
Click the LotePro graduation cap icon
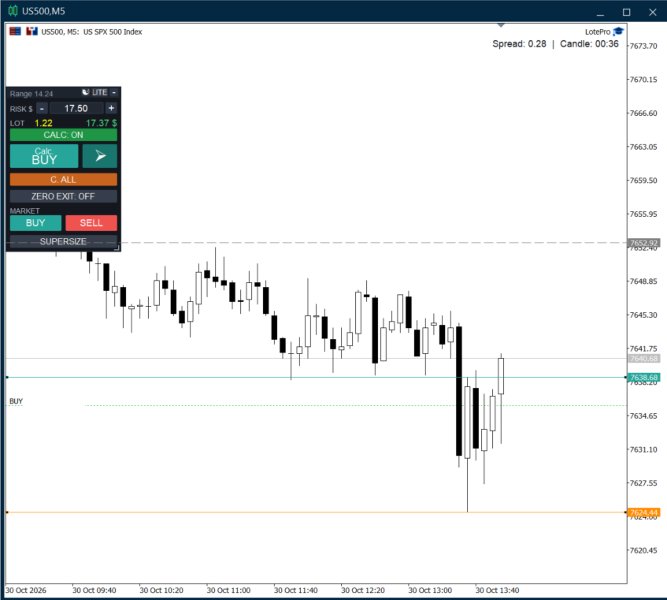pyautogui.click(x=619, y=31)
